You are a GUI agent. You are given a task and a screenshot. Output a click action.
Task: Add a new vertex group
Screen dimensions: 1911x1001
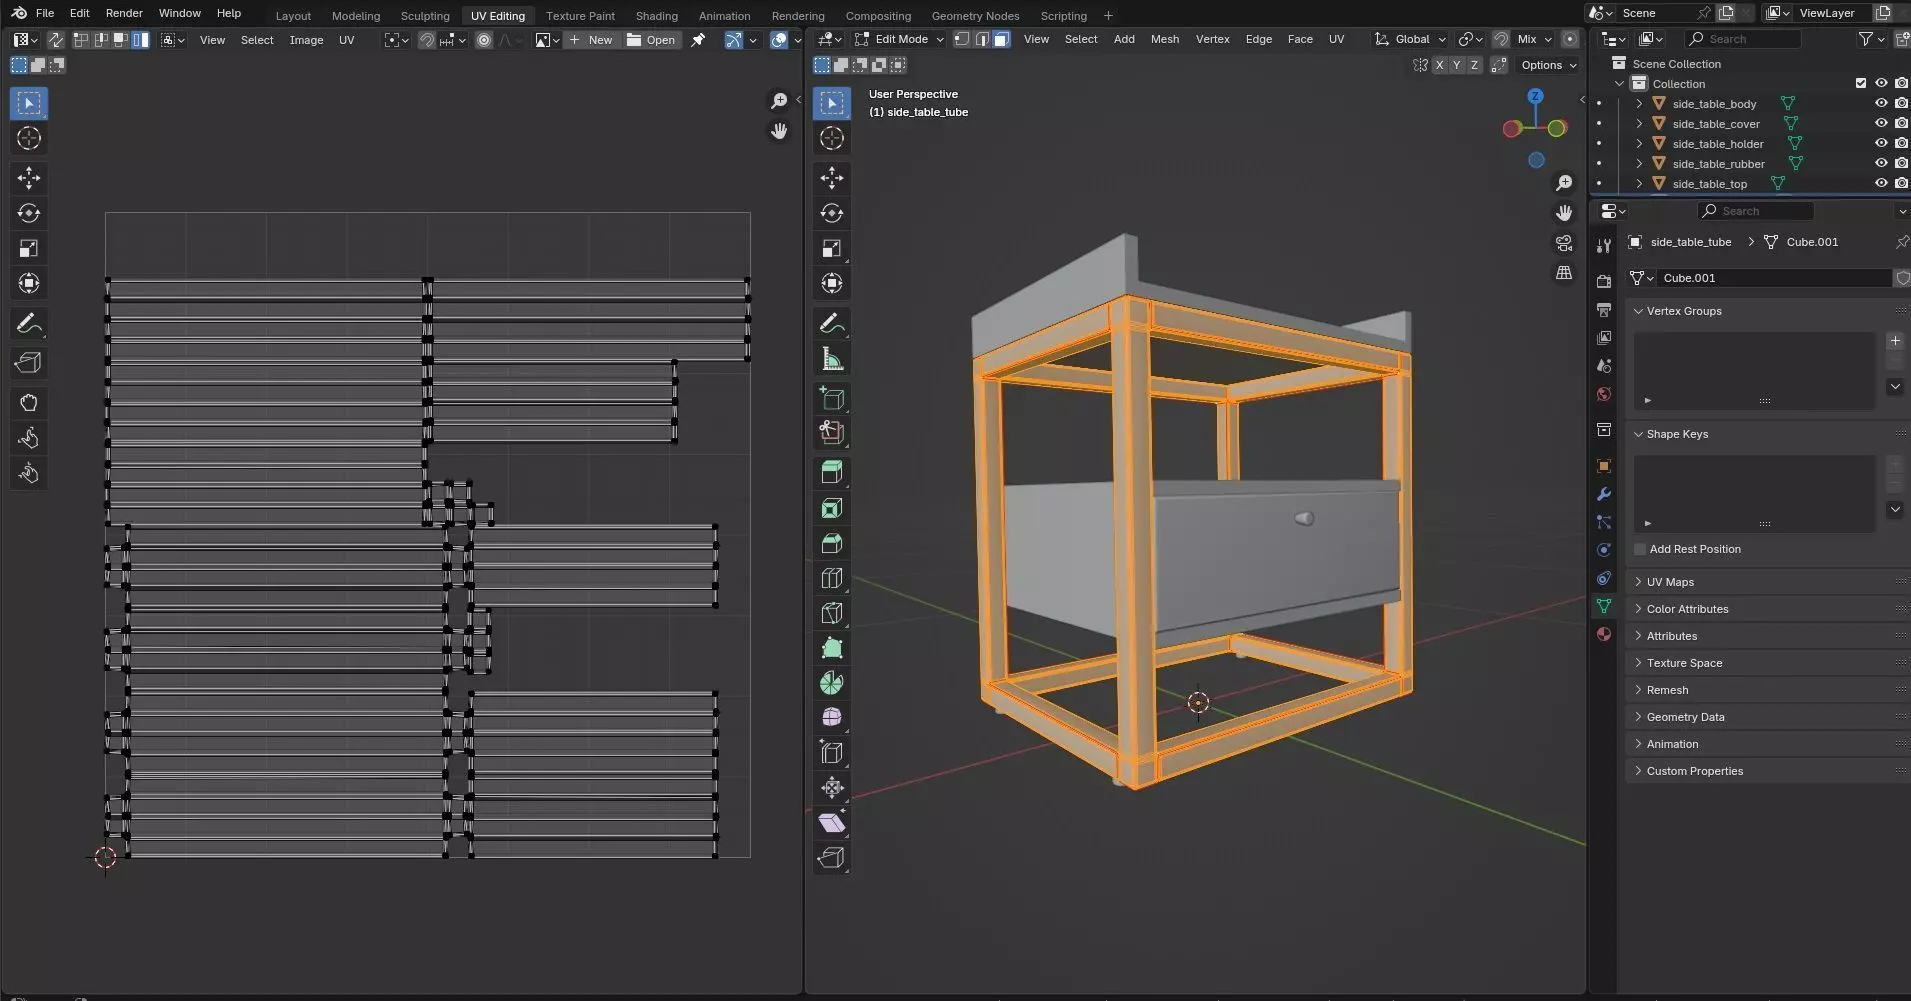point(1895,341)
